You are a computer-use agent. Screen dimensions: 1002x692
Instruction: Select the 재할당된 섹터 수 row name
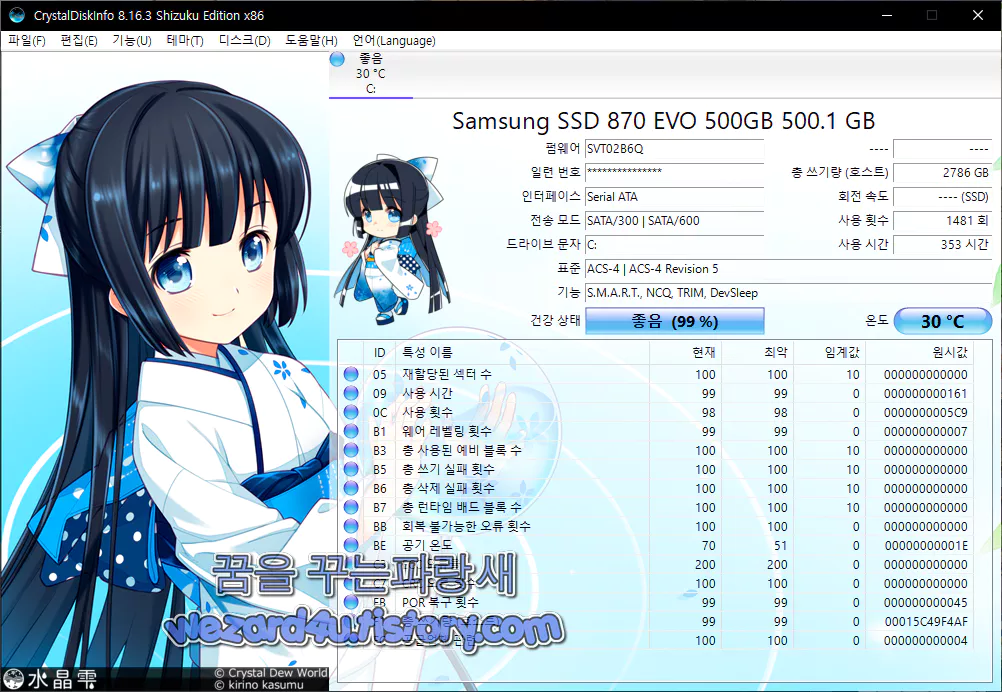(447, 374)
